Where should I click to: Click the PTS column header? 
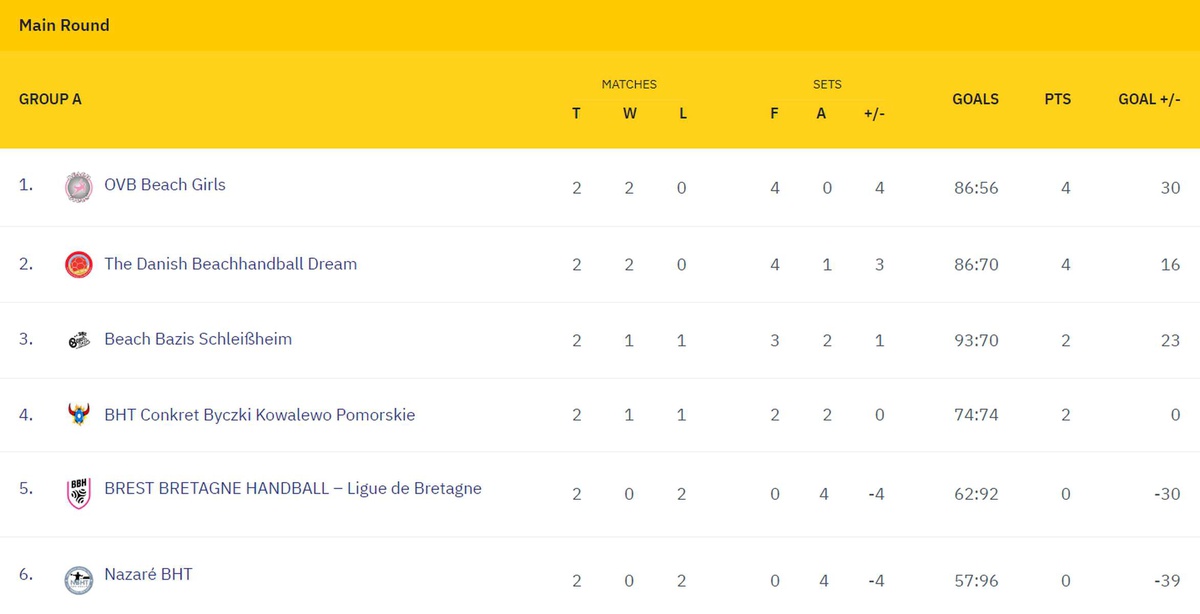(x=1057, y=99)
